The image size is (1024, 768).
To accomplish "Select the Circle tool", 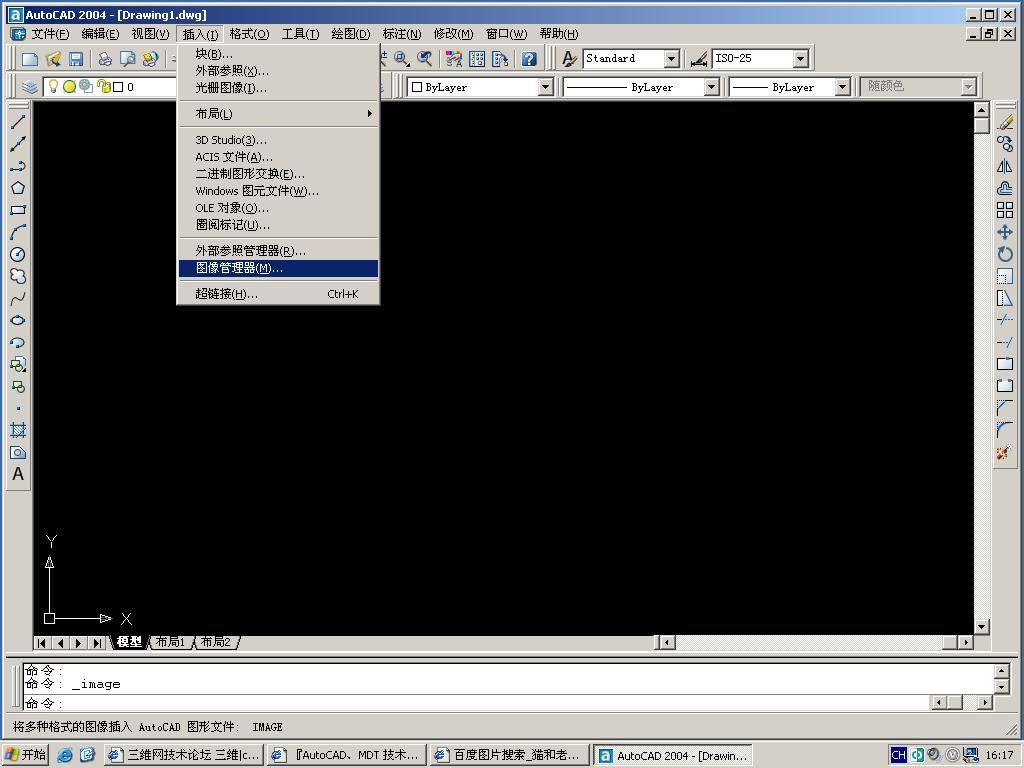I will click(18, 254).
